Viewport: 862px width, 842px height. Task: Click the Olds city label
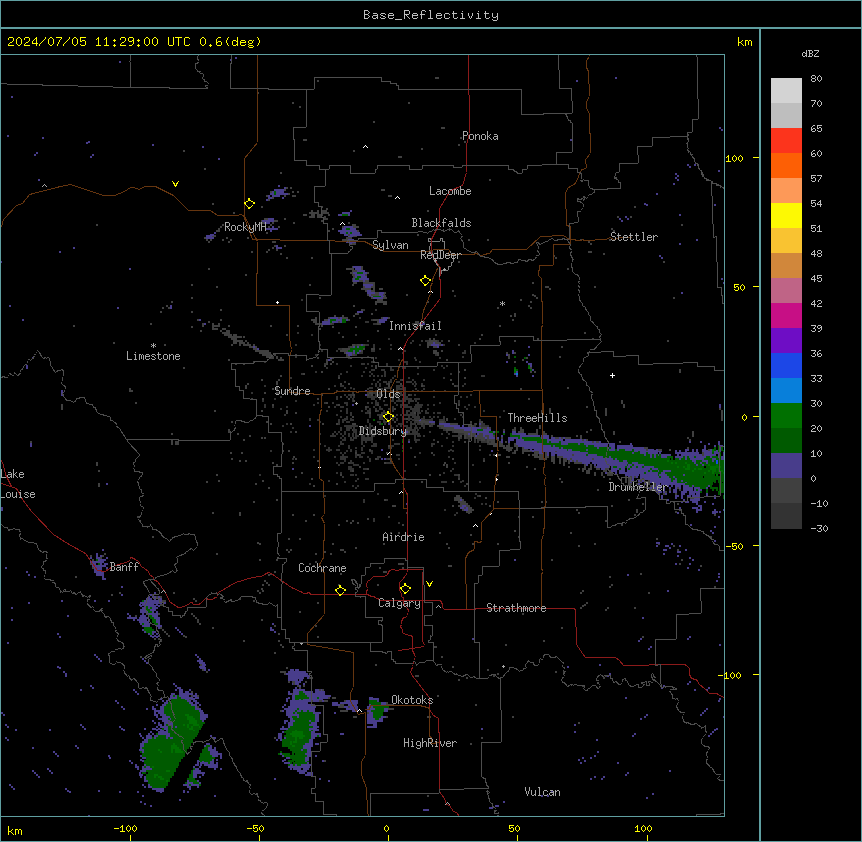tap(388, 394)
